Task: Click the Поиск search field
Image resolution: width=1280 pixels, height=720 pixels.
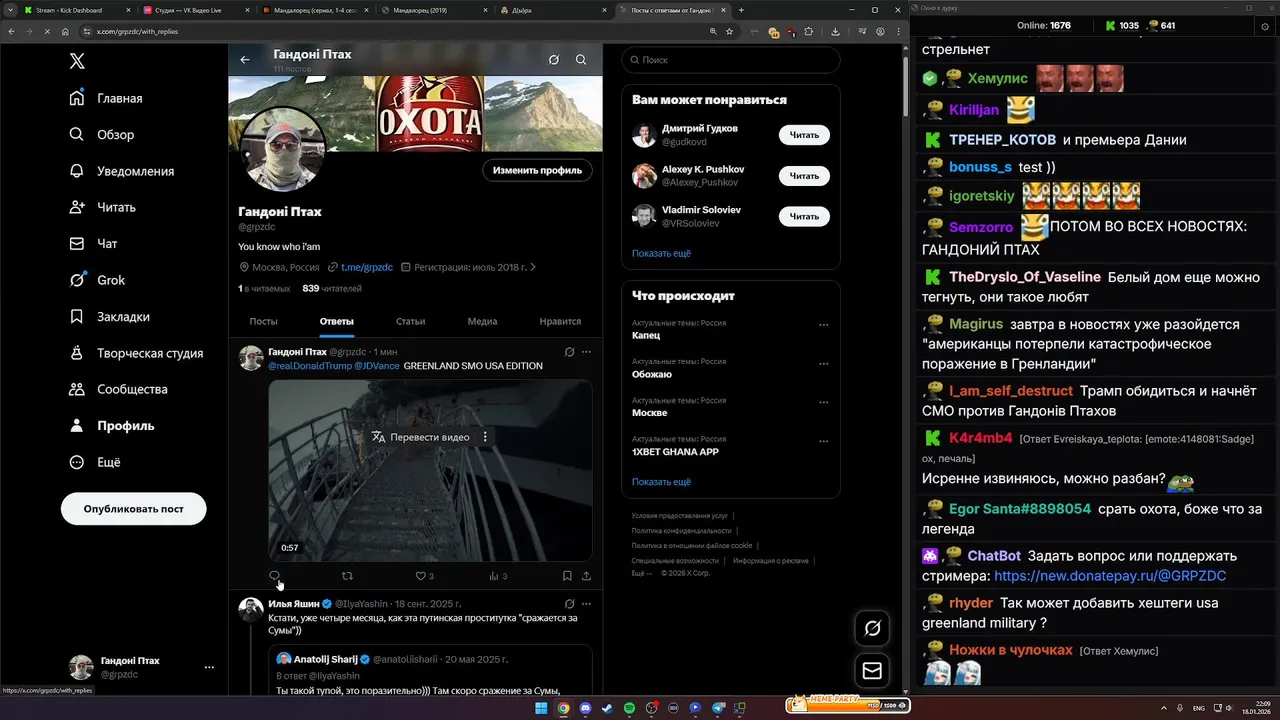Action: pyautogui.click(x=731, y=60)
